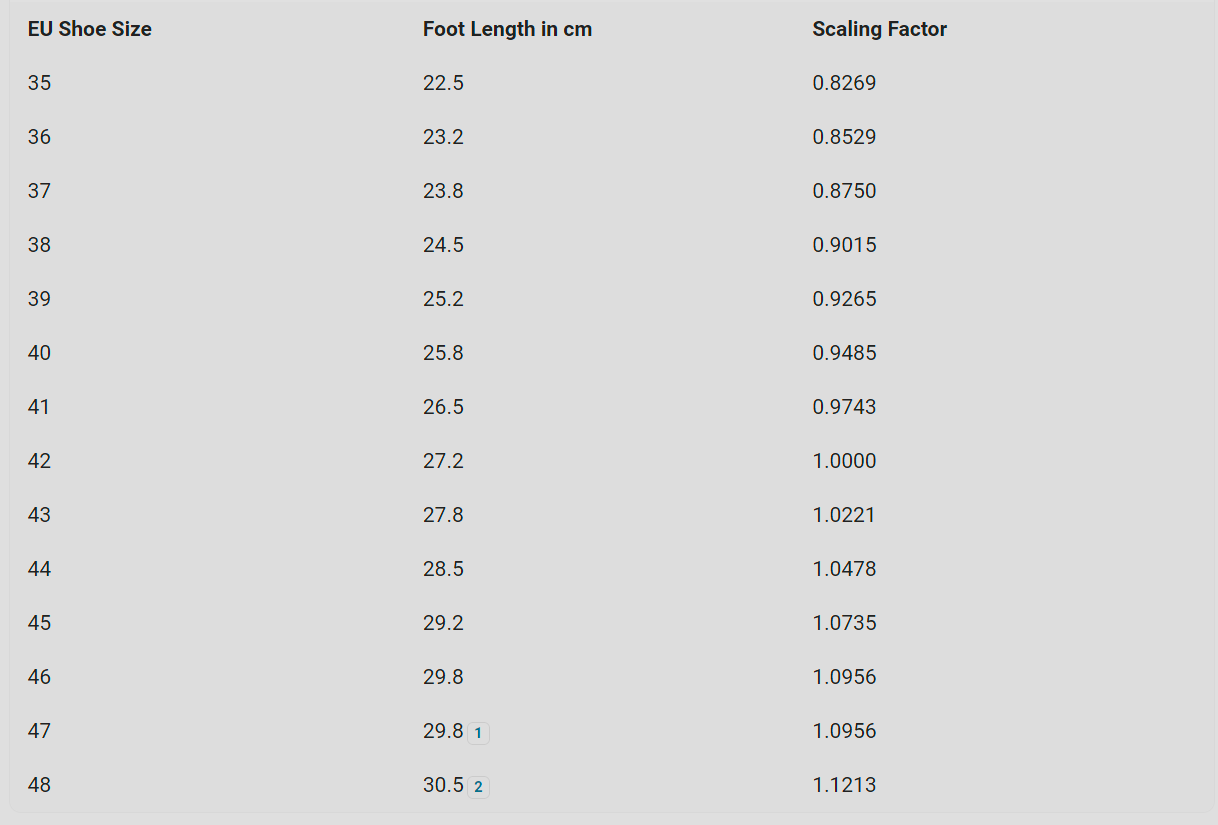The image size is (1218, 825).
Task: Select the EU shoe size 38 cell
Action: click(40, 245)
